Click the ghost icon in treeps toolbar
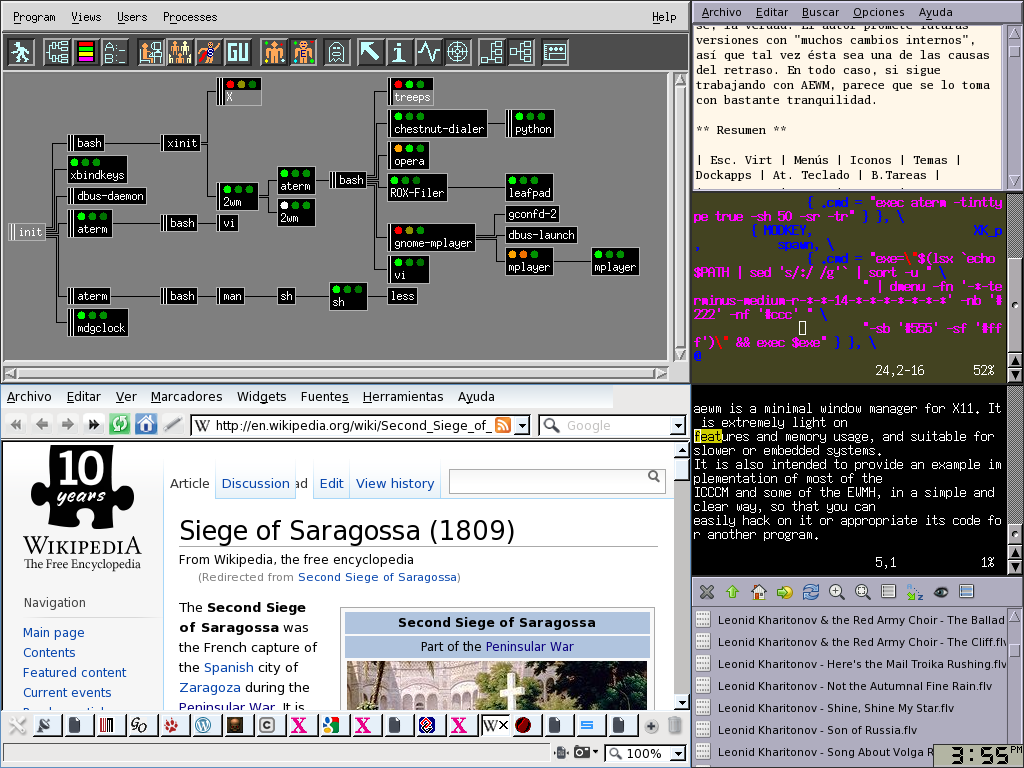This screenshot has width=1024, height=768. [336, 52]
